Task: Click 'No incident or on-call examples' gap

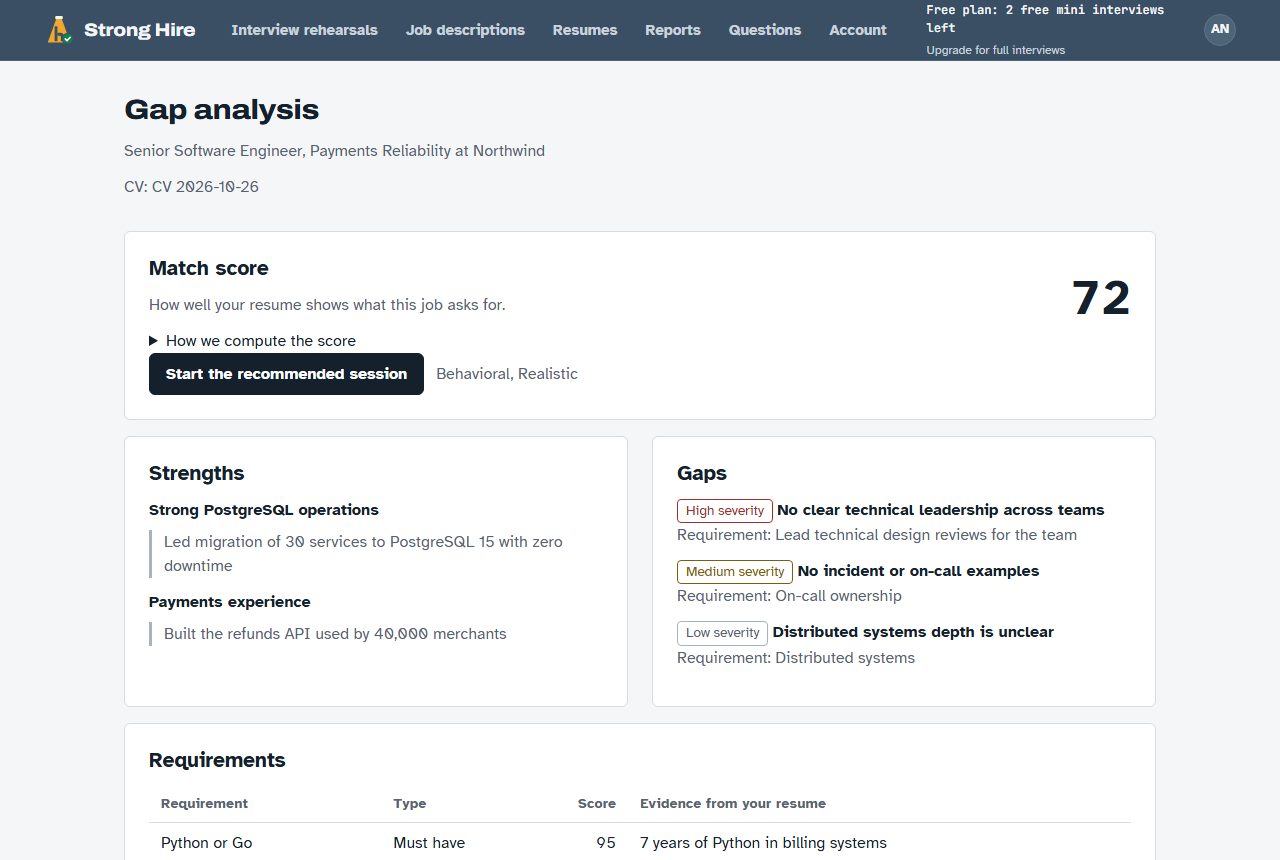Action: [918, 571]
